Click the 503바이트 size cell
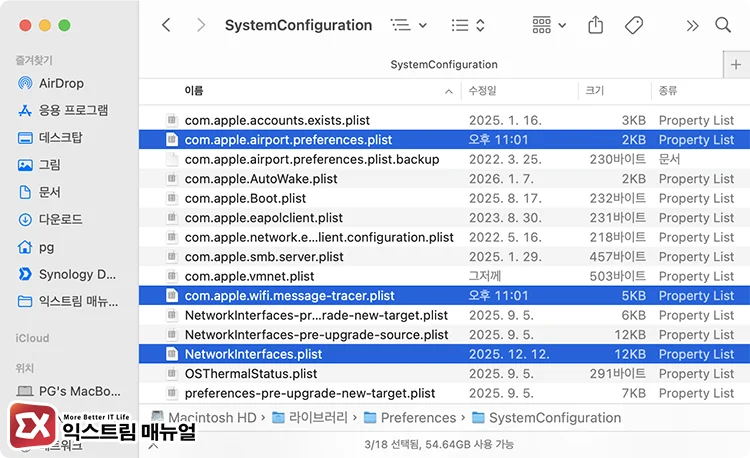Screen dimensions: 750x458 pos(618,276)
